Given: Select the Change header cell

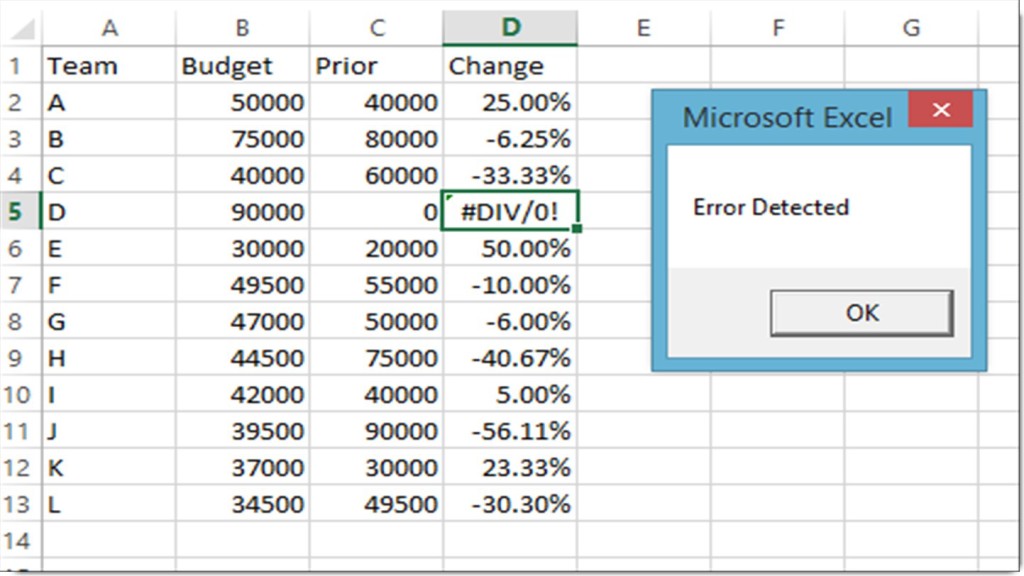Looking at the screenshot, I should 510,66.
